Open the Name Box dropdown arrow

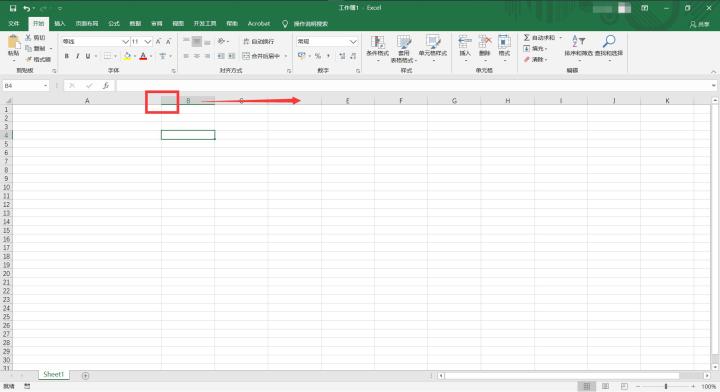click(45, 85)
